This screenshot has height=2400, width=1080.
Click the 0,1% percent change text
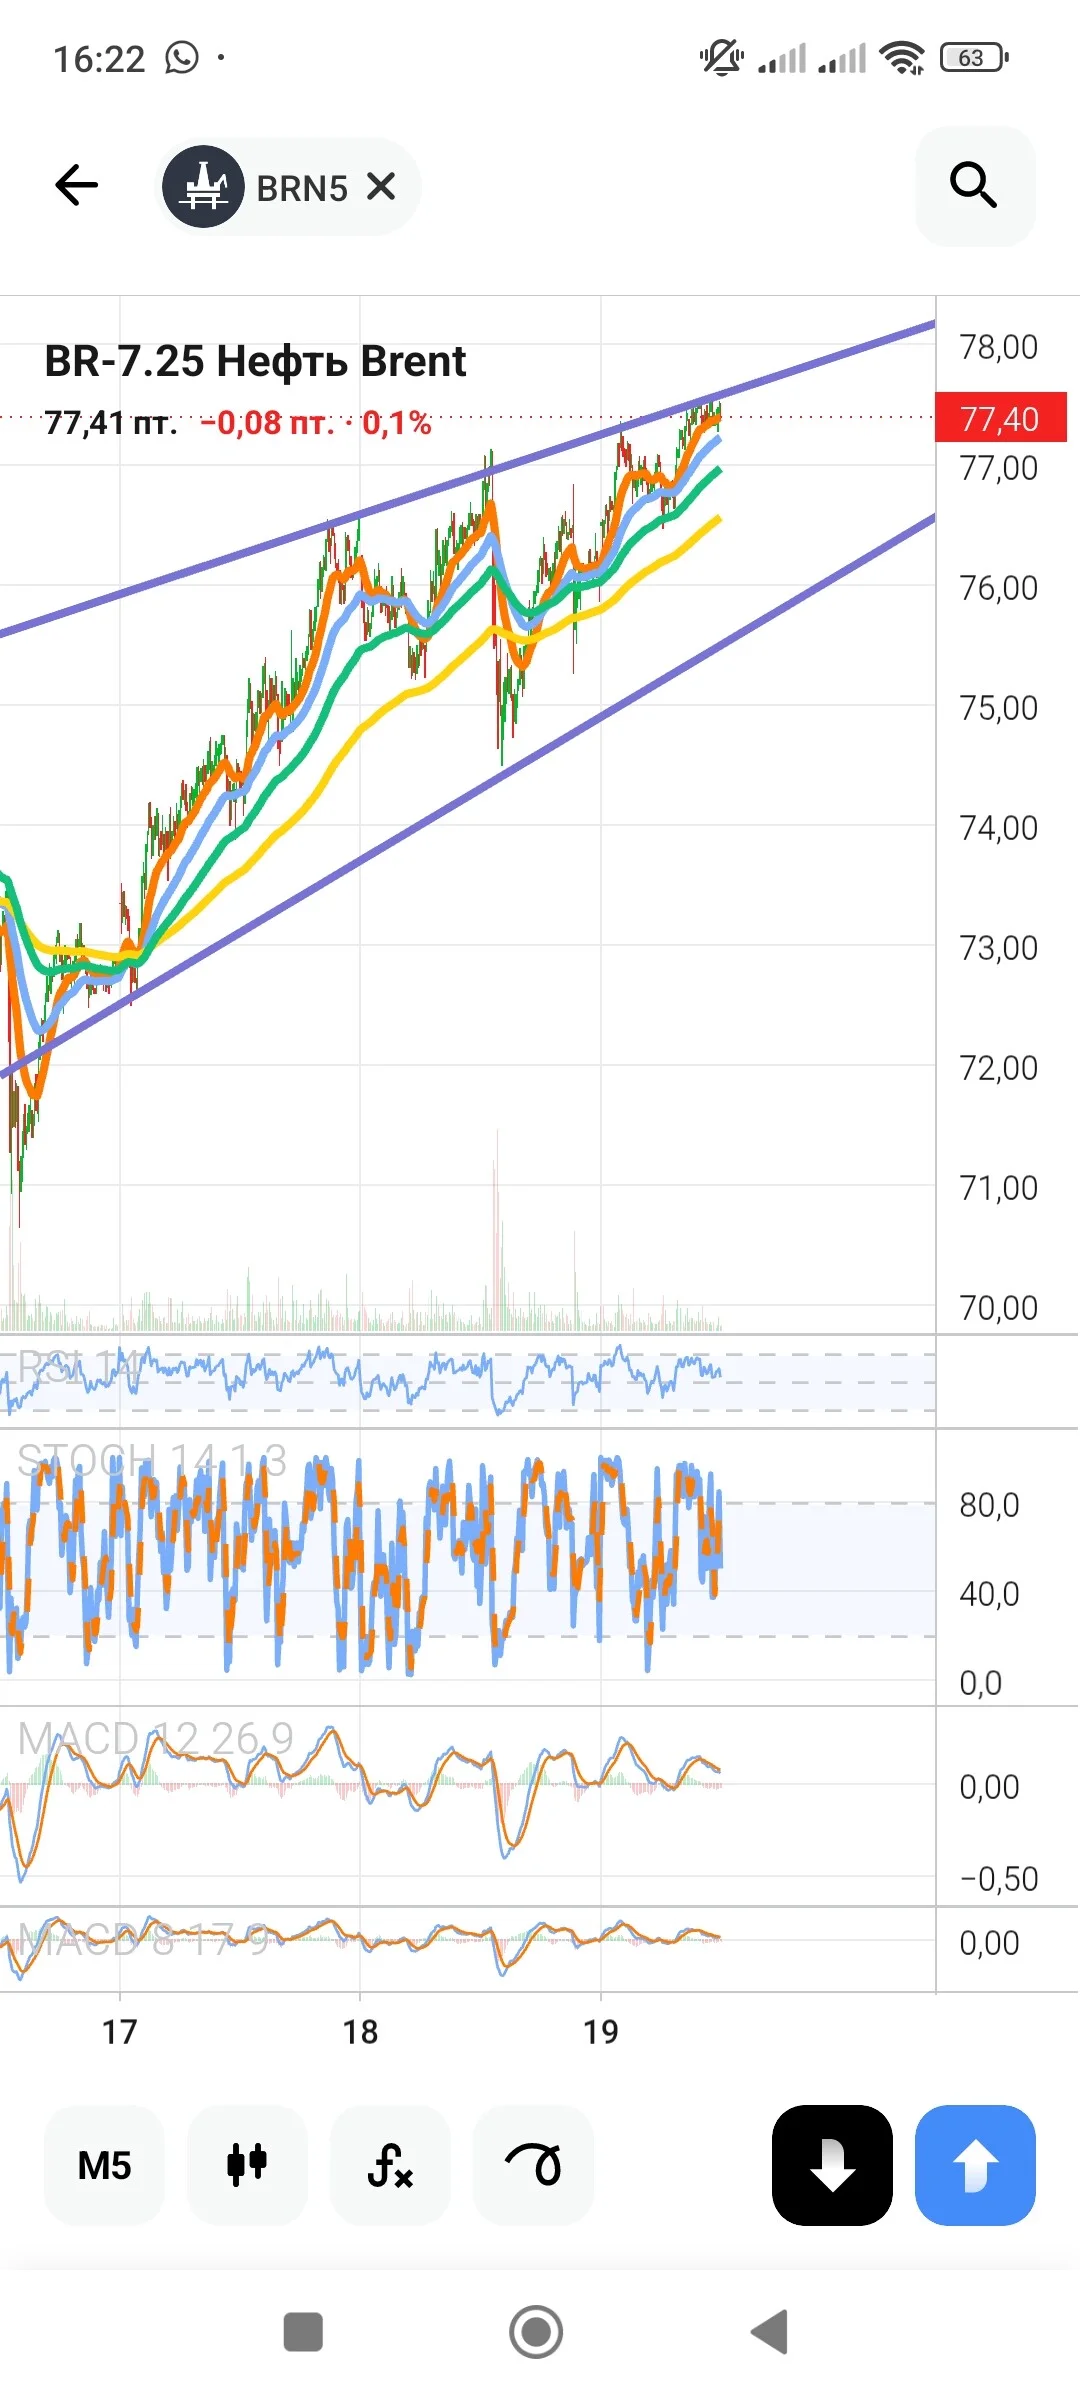[397, 423]
